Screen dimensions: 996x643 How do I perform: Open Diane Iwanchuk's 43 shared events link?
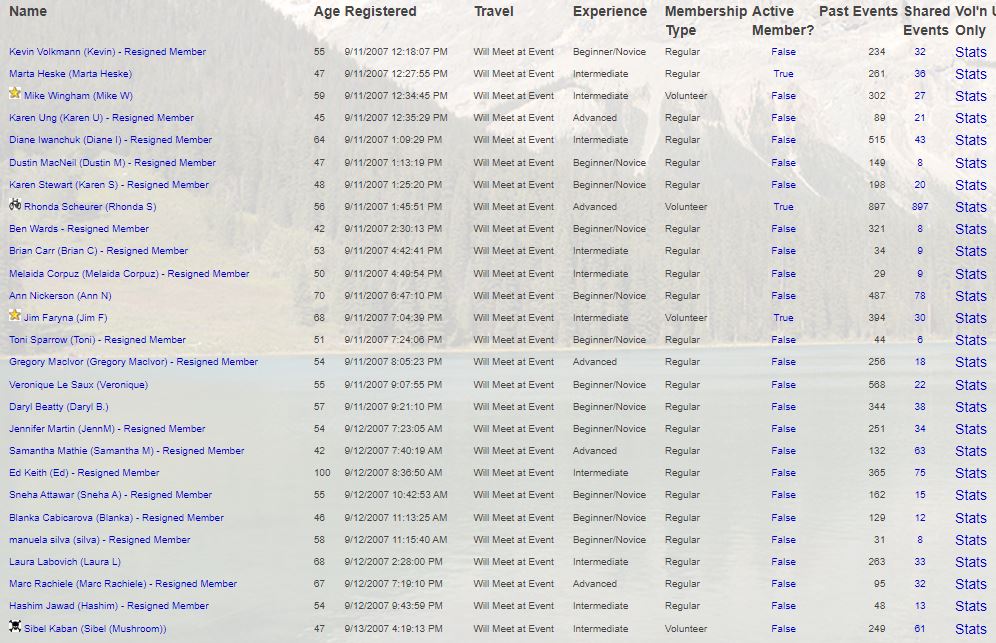(920, 140)
